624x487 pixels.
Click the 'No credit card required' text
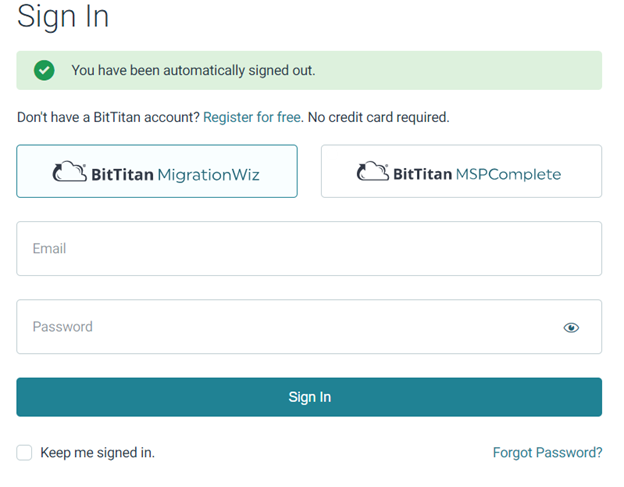point(379,117)
